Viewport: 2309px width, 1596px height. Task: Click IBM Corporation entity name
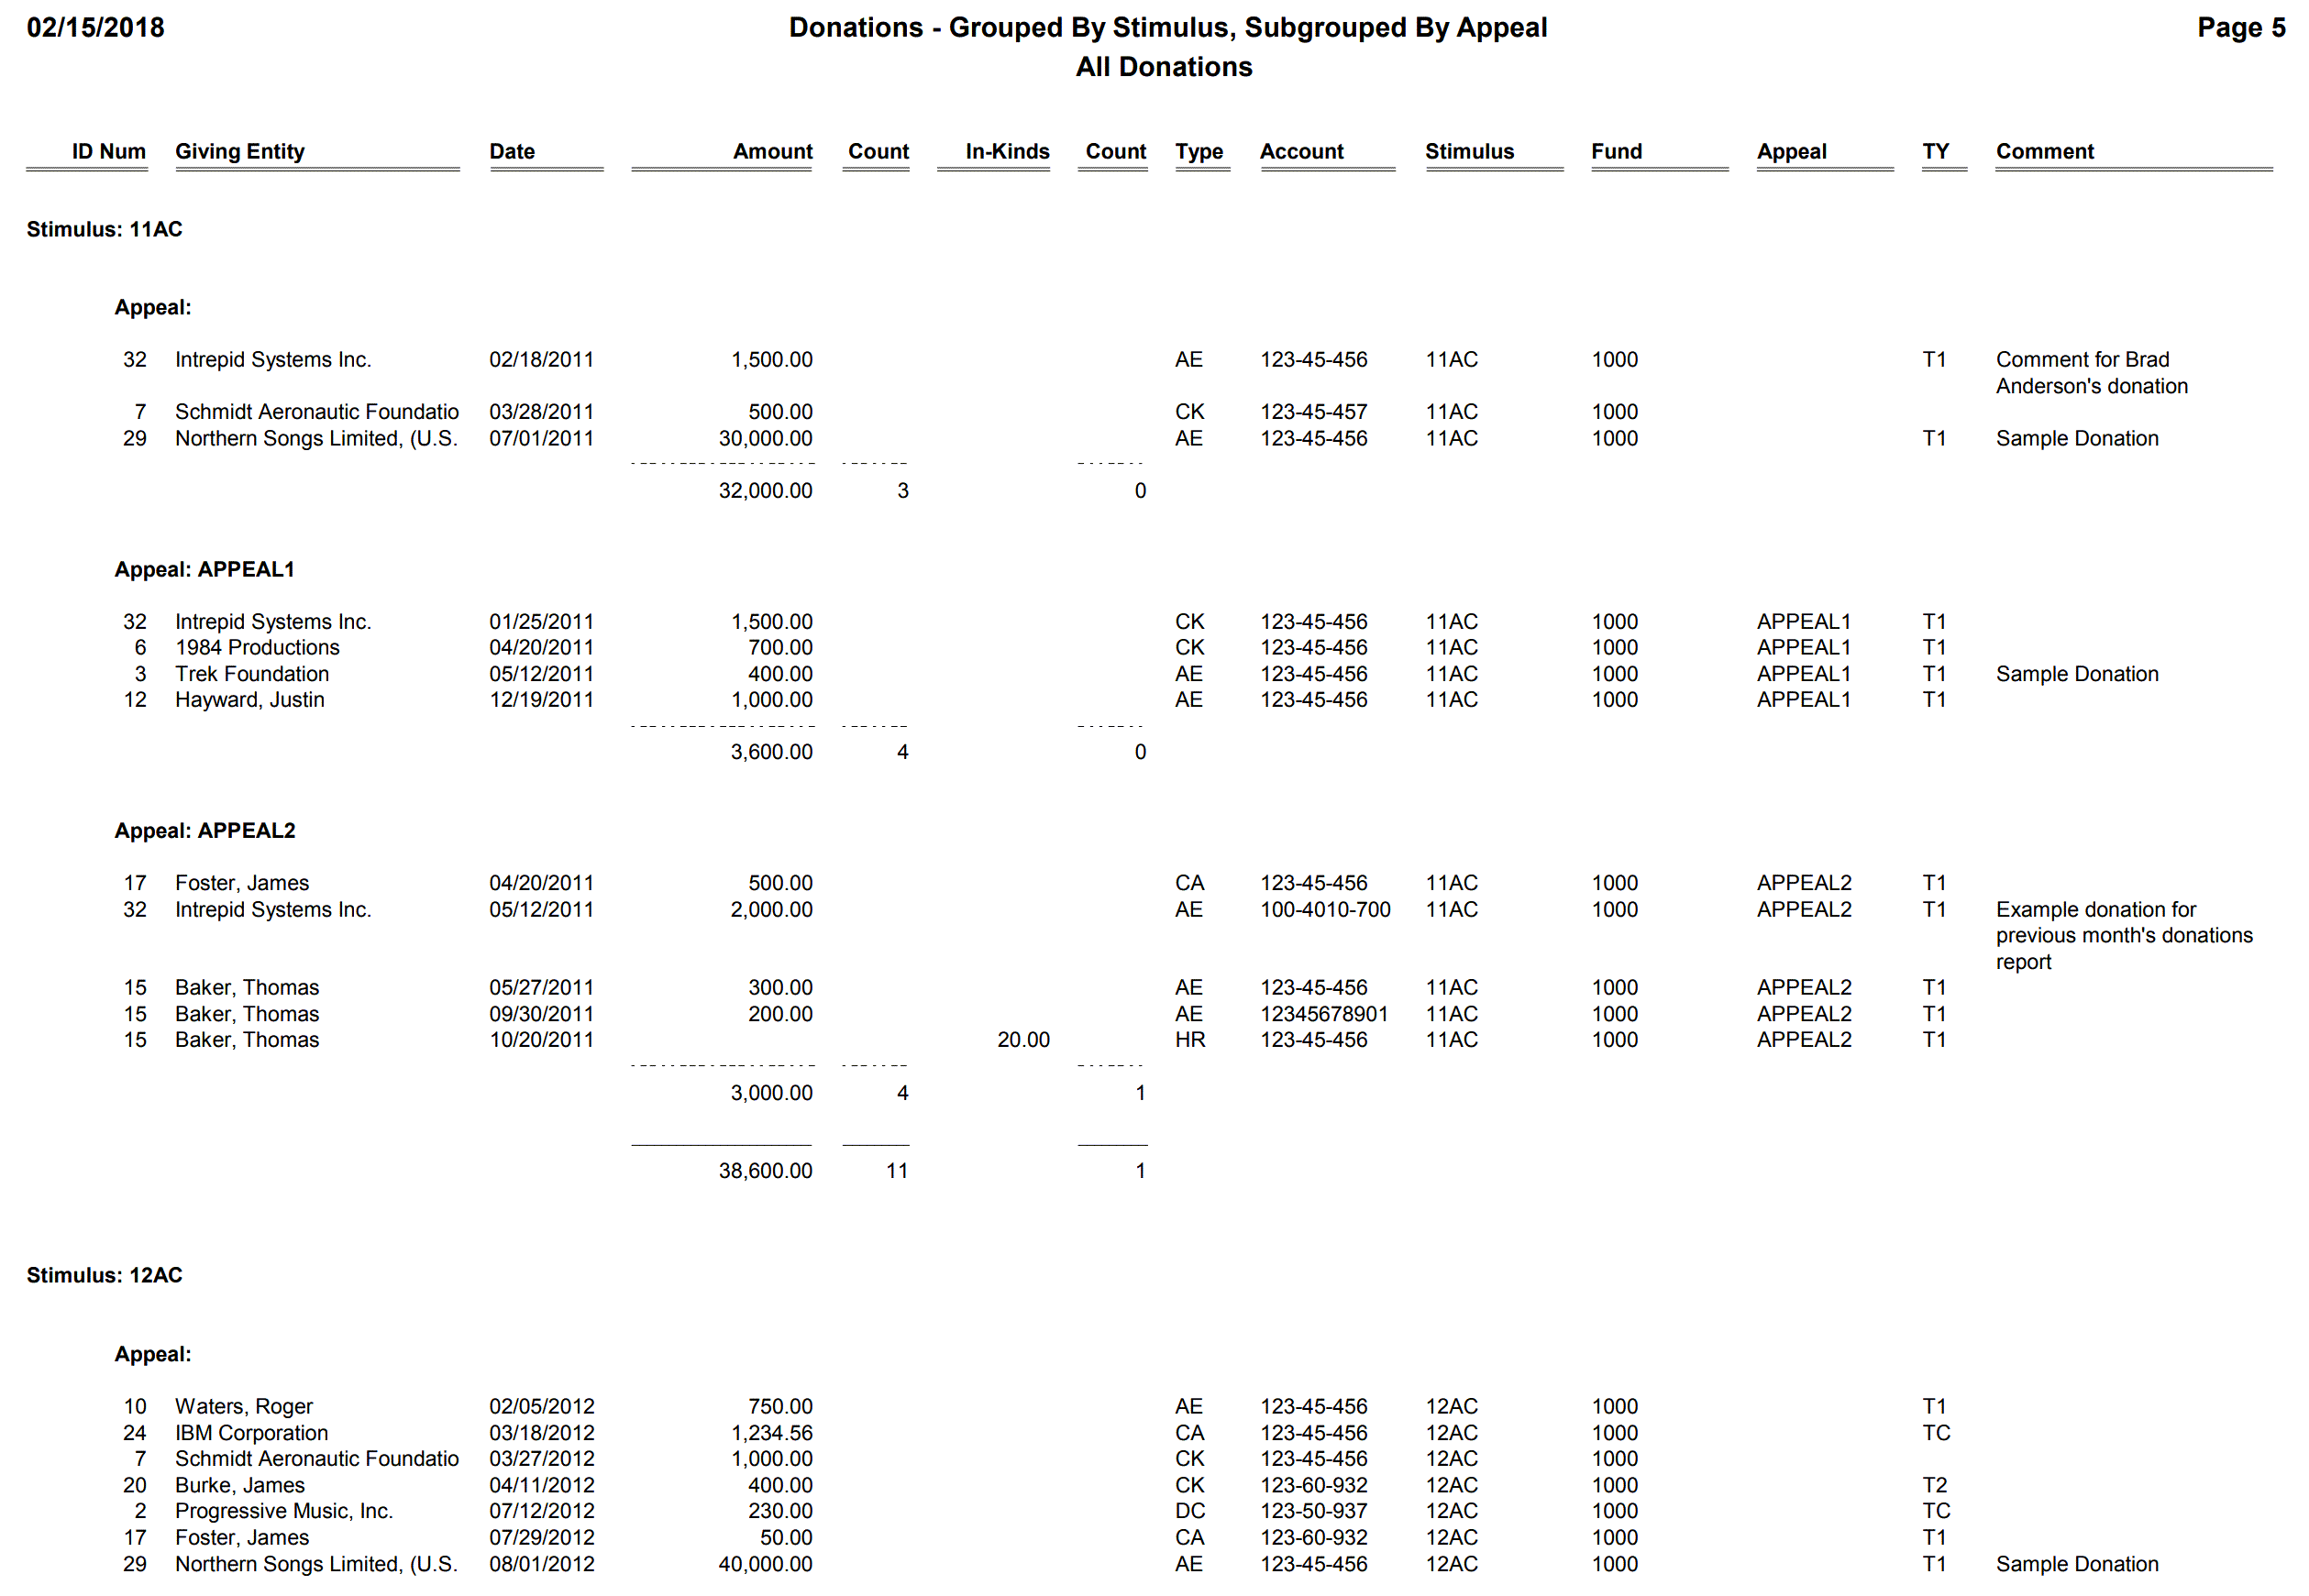point(251,1432)
